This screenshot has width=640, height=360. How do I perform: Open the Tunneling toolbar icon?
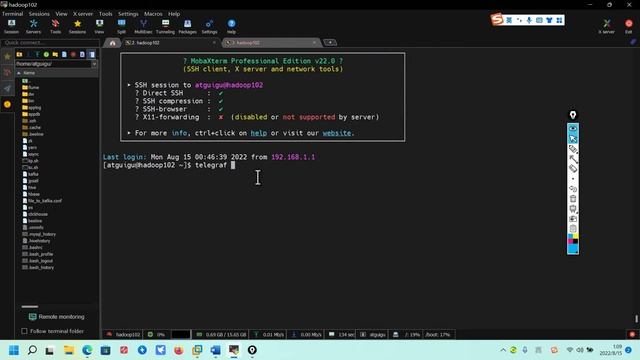tap(165, 26)
